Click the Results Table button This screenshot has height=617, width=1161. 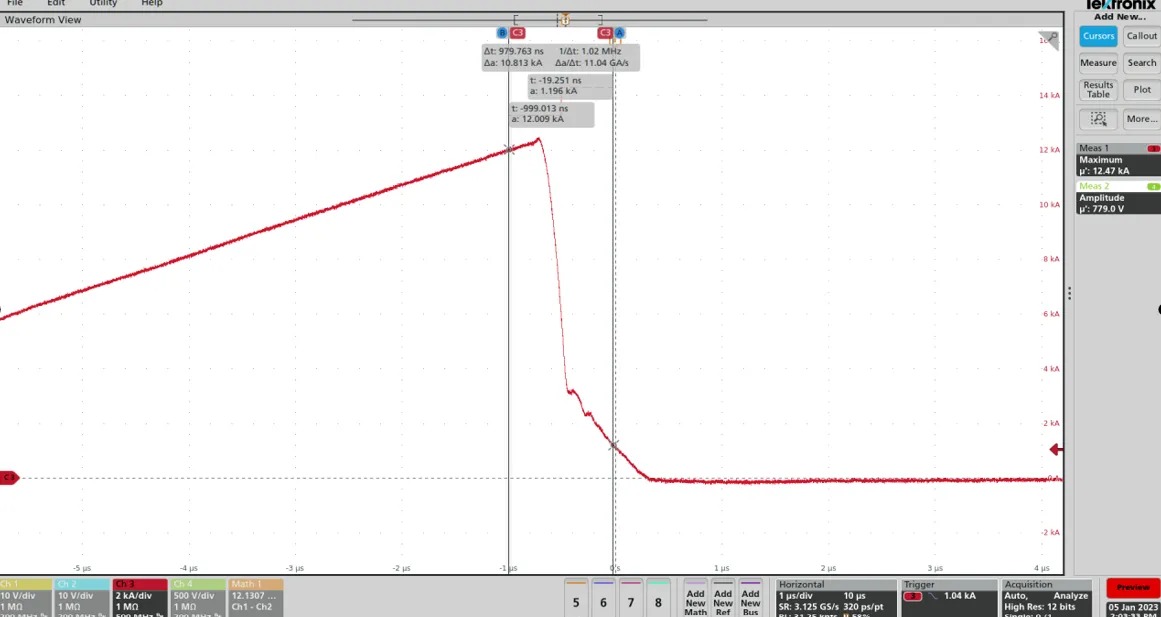click(x=1098, y=90)
